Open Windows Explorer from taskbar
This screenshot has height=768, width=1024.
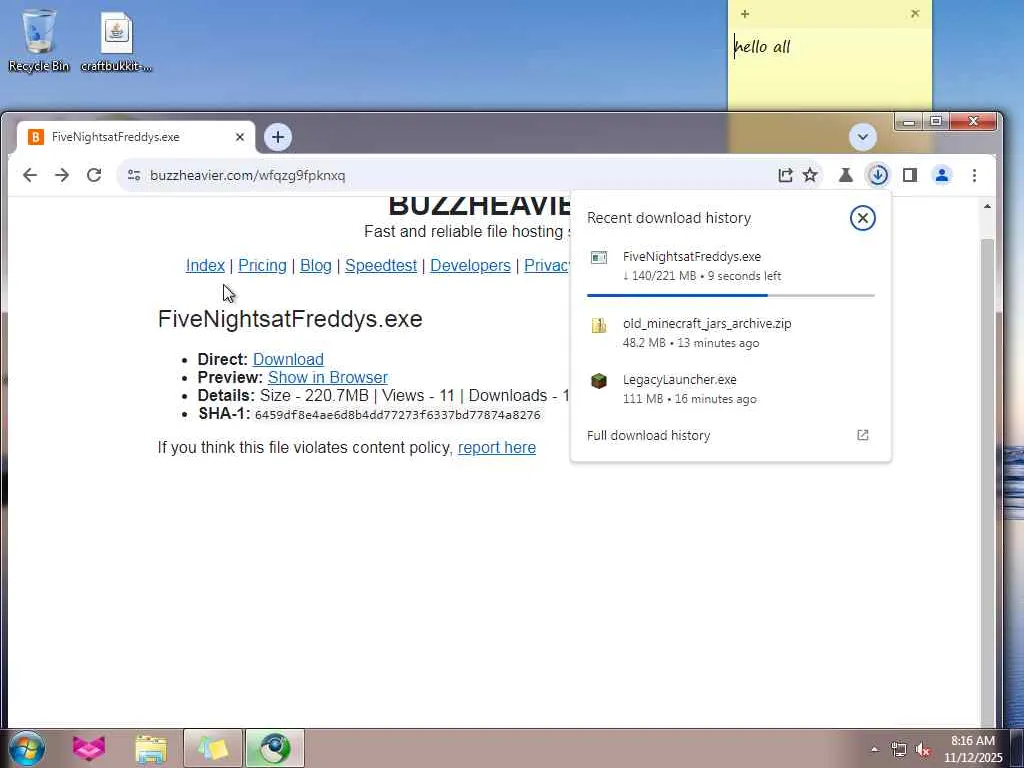point(151,748)
